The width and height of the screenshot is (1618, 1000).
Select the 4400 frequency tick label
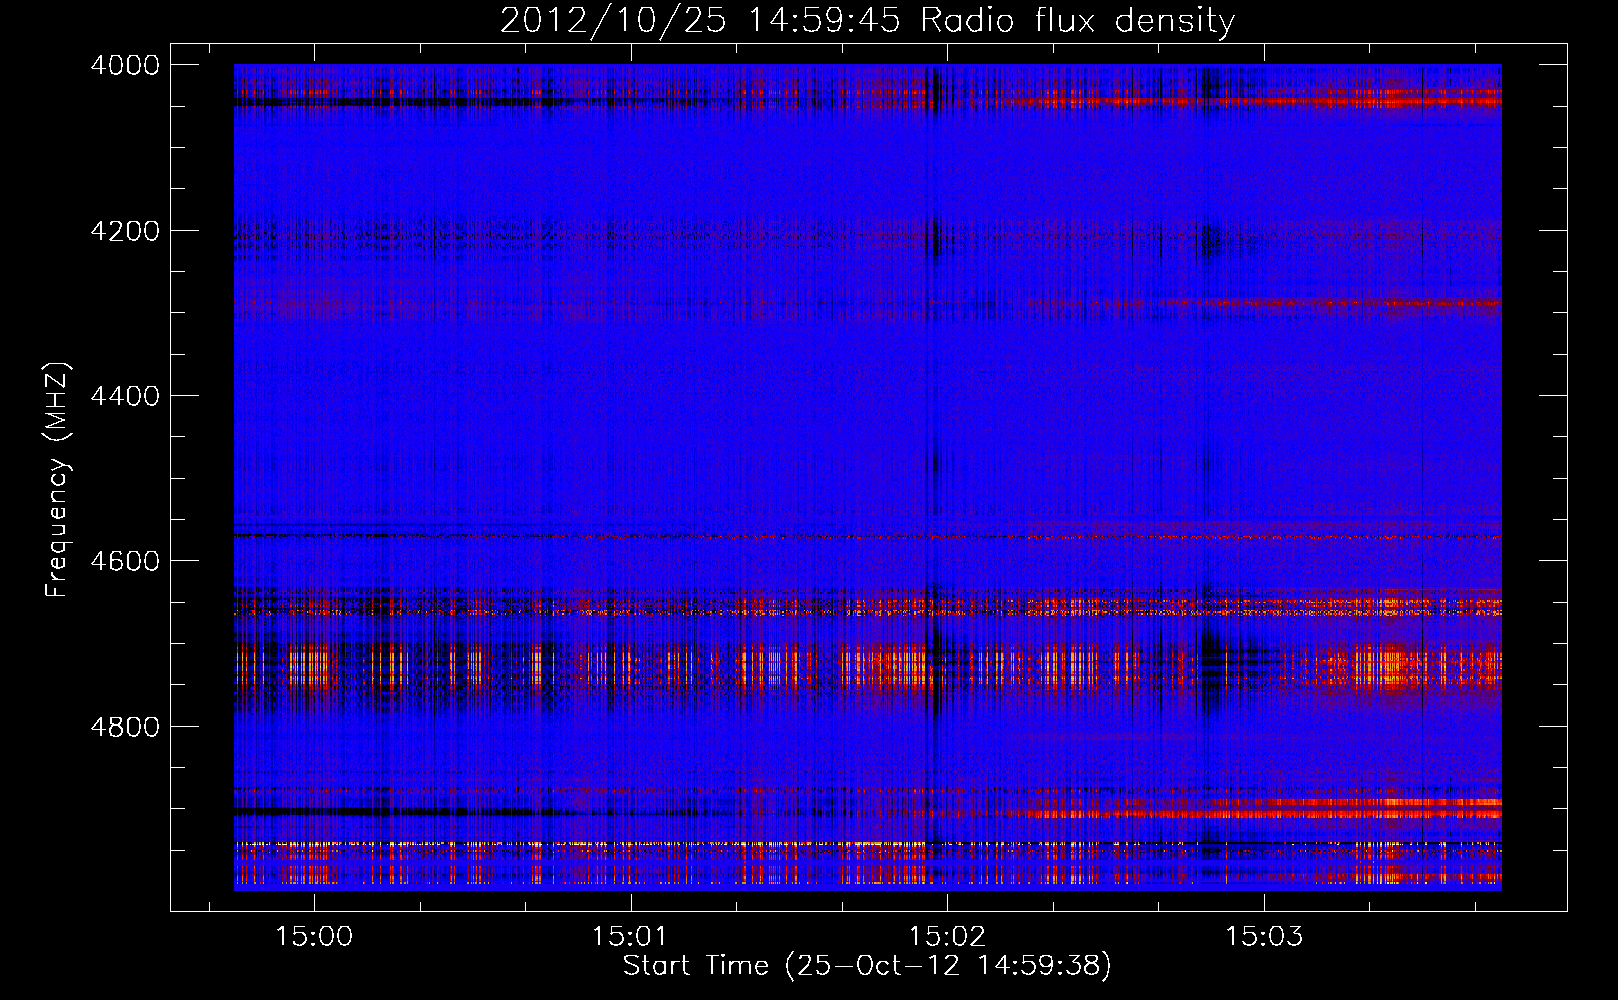pyautogui.click(x=125, y=396)
